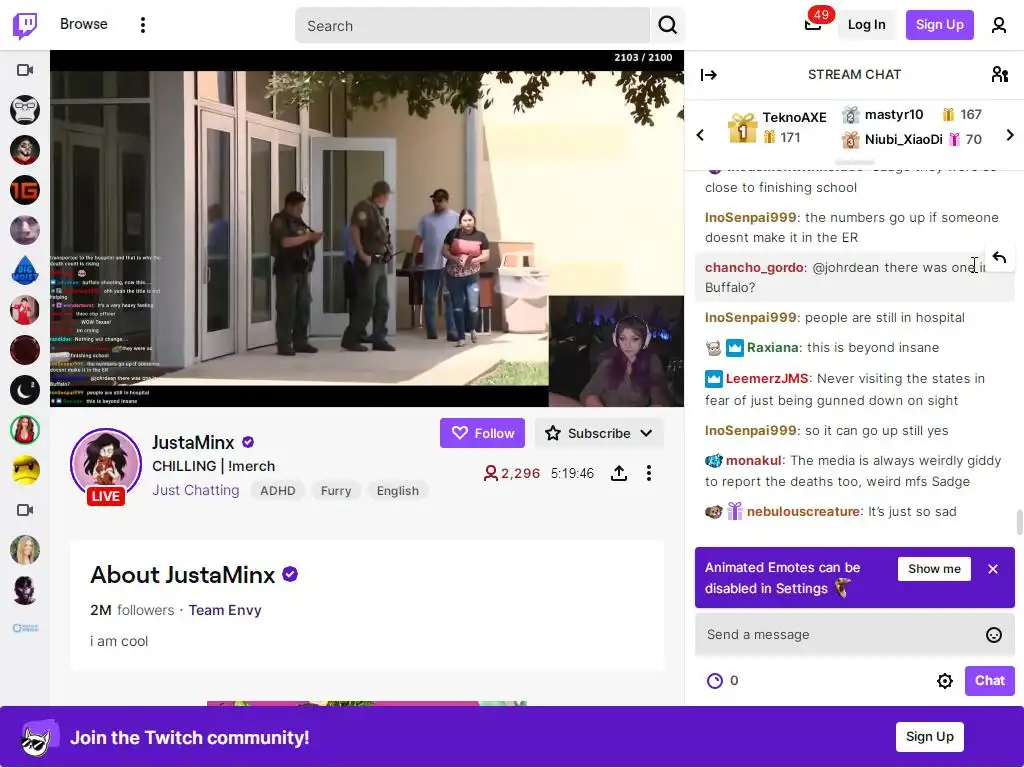Open chat settings gear icon
Viewport: 1024px width, 768px height.
944,681
